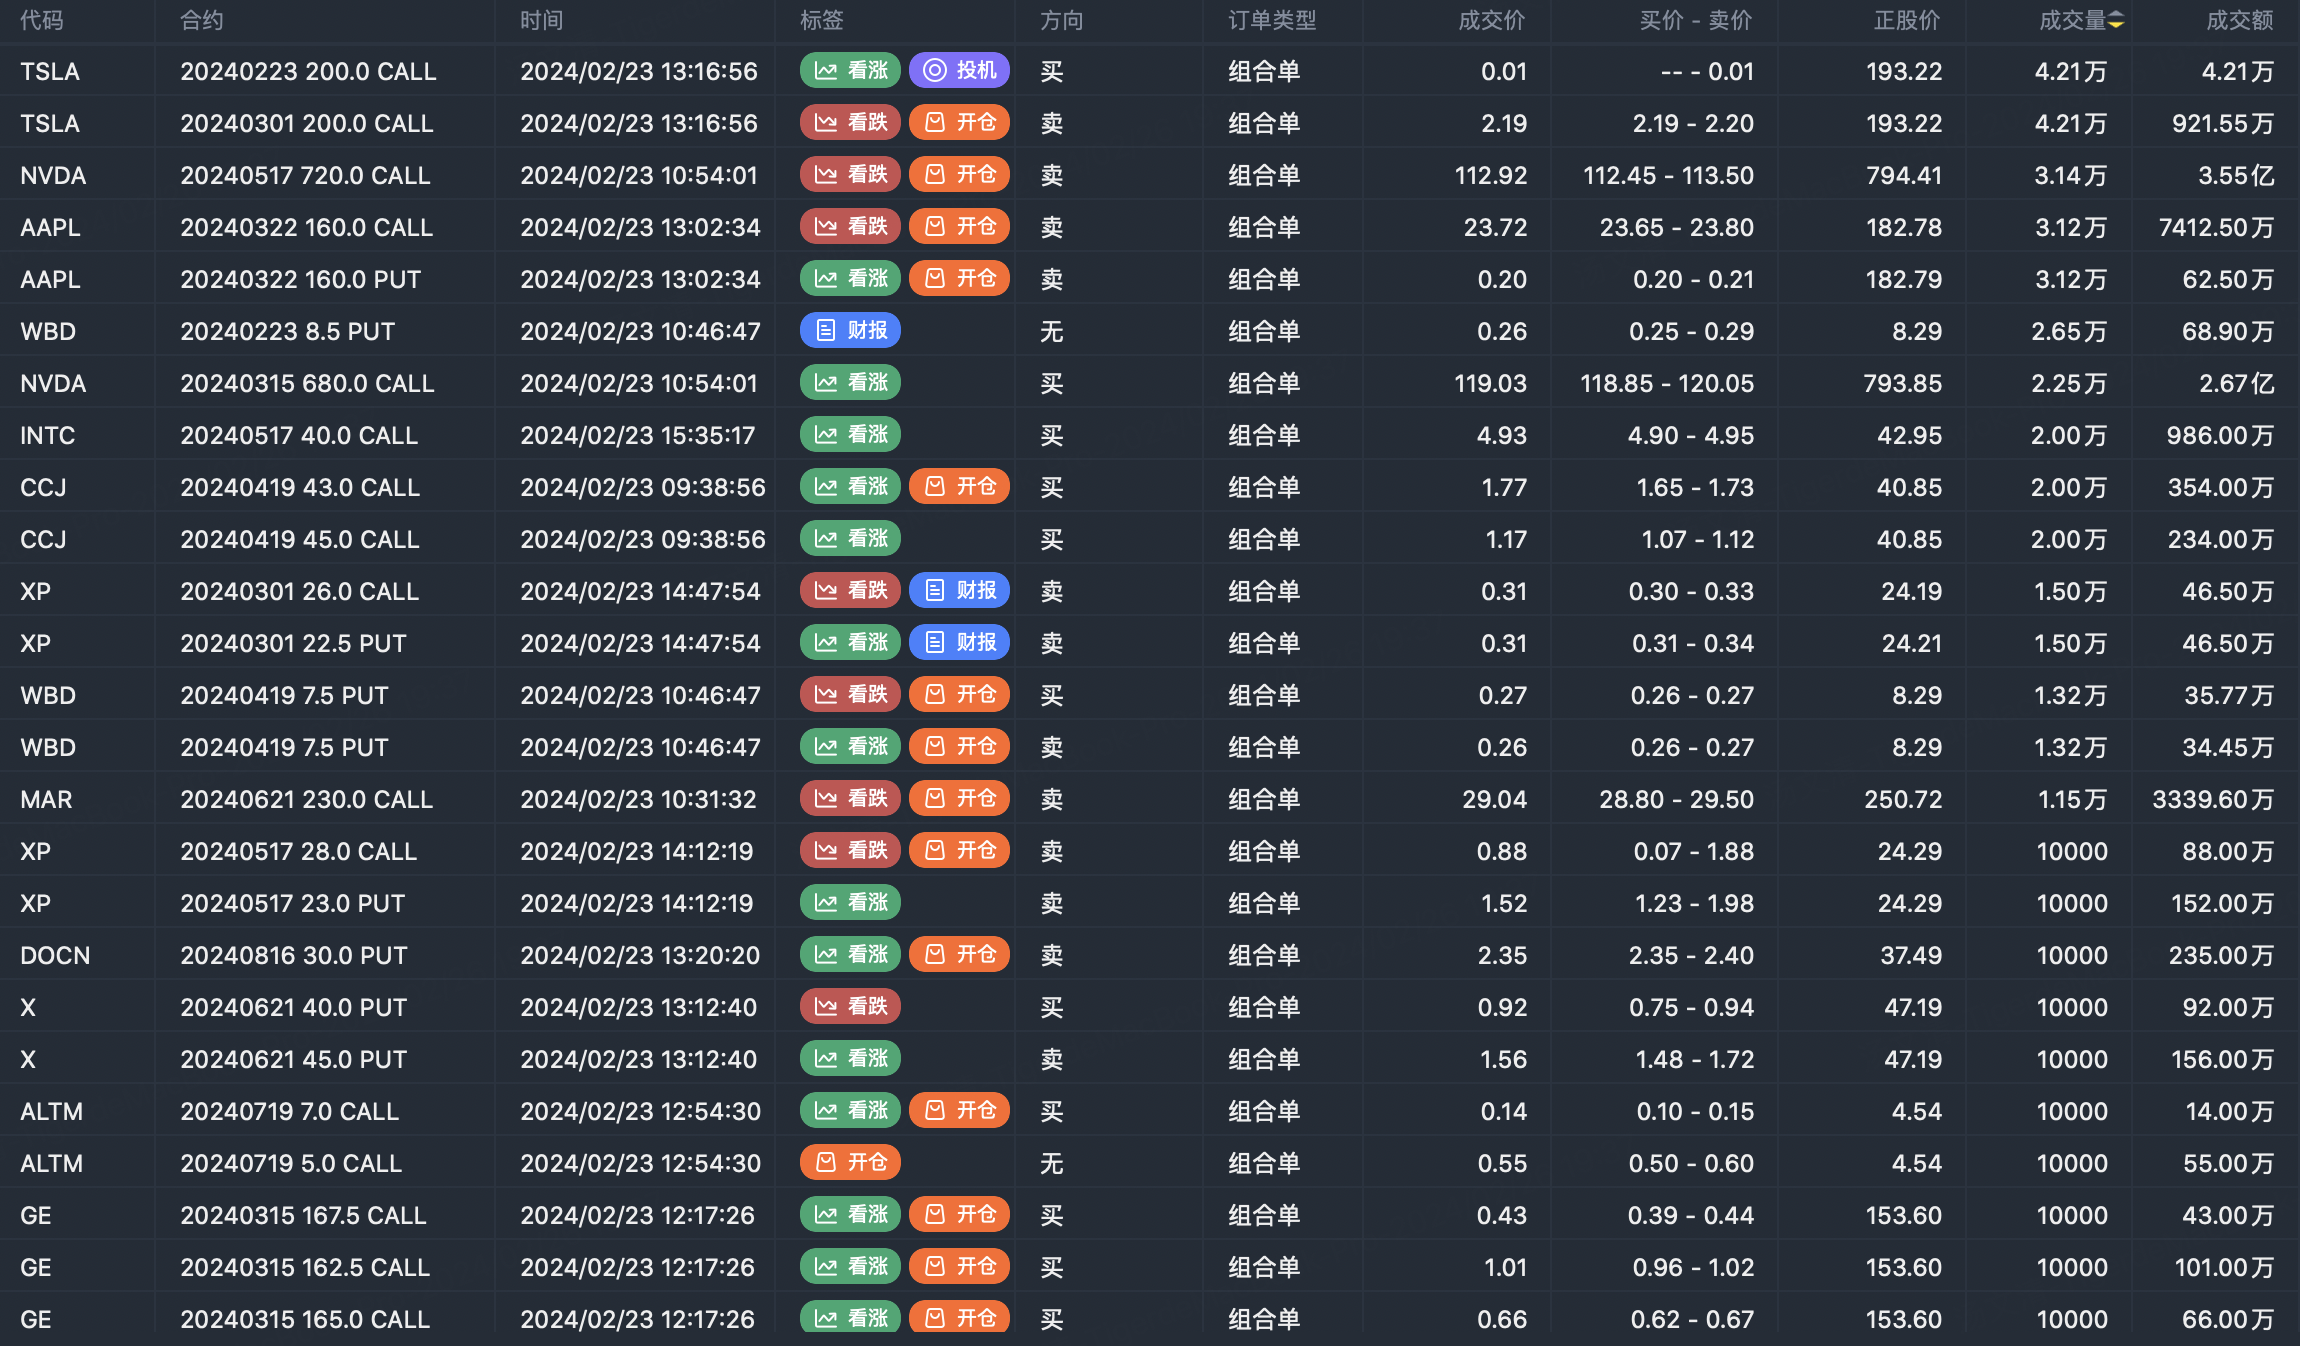Viewport: 2300px width, 1346px height.
Task: Click 看跌 tag on X 40.0 PUT row
Action: tap(850, 1006)
